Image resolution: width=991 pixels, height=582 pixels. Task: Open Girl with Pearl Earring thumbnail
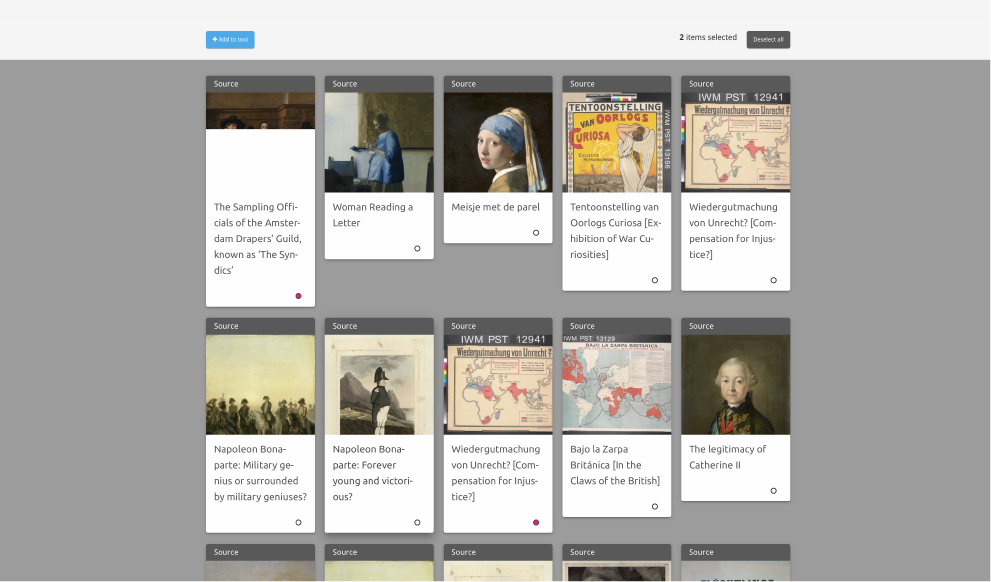coord(498,142)
